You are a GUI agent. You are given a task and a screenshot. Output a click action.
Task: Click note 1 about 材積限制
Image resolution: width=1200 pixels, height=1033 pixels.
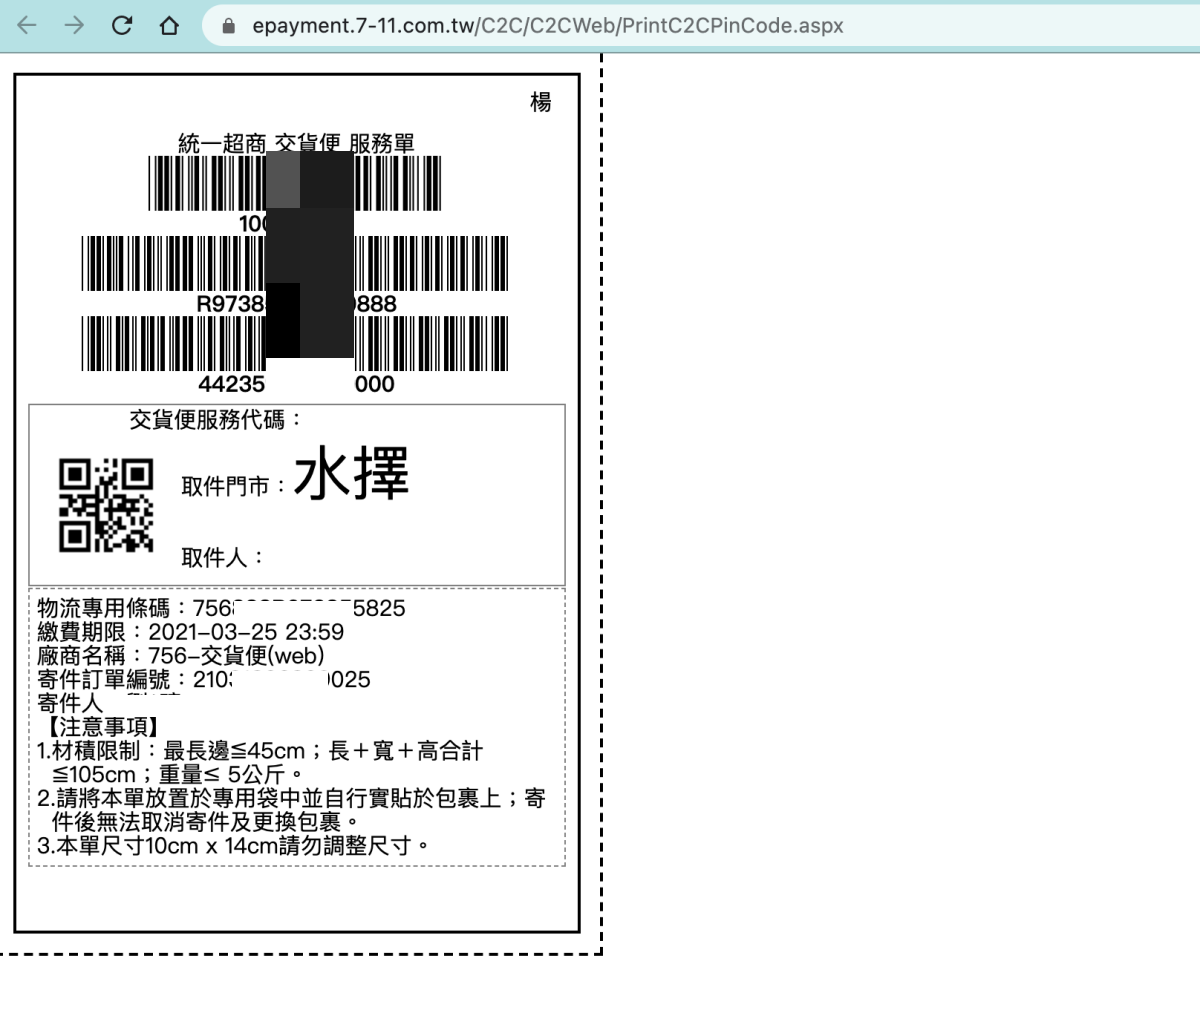(x=260, y=762)
